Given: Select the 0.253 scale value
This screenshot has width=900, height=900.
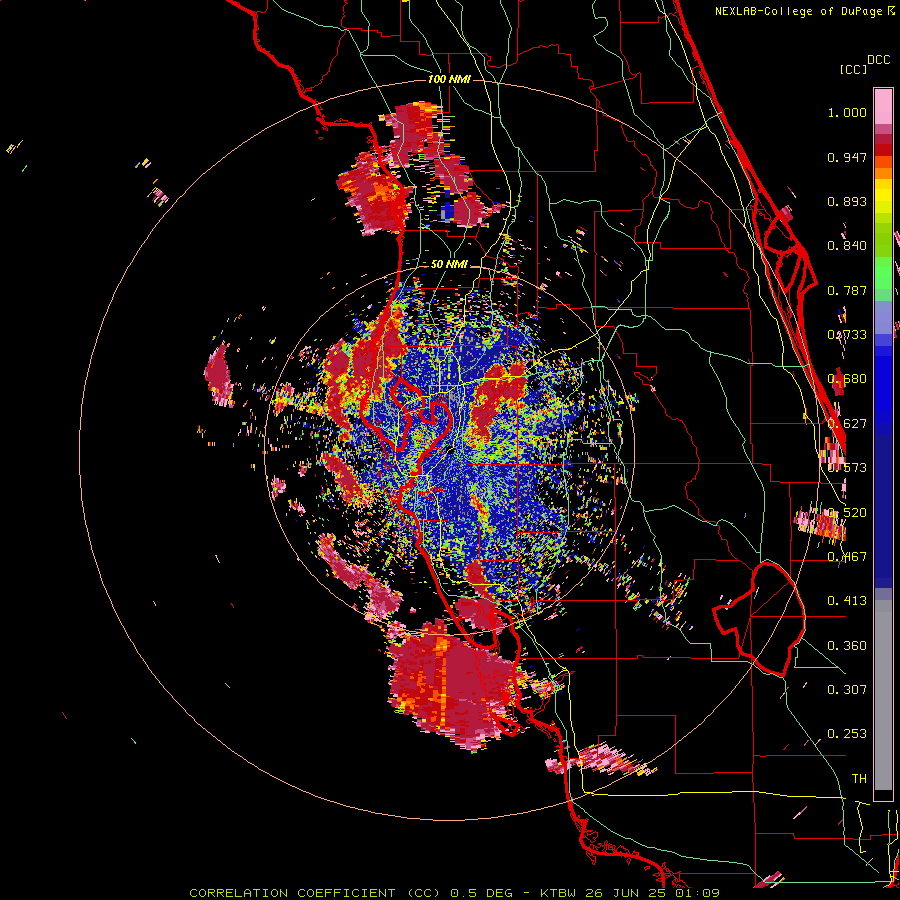Looking at the screenshot, I should (x=847, y=734).
